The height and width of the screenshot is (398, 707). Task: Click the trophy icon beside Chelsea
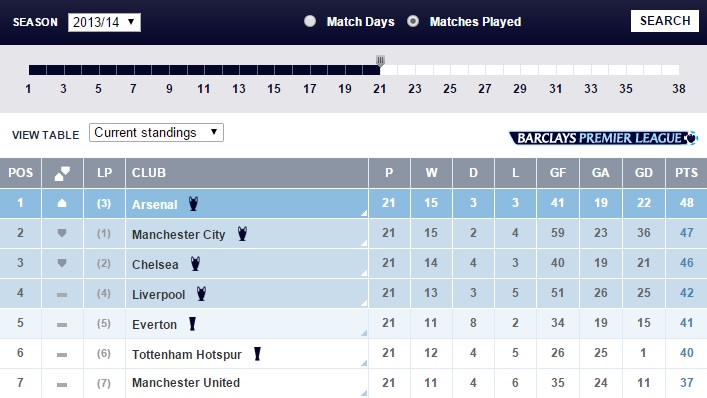[195, 264]
